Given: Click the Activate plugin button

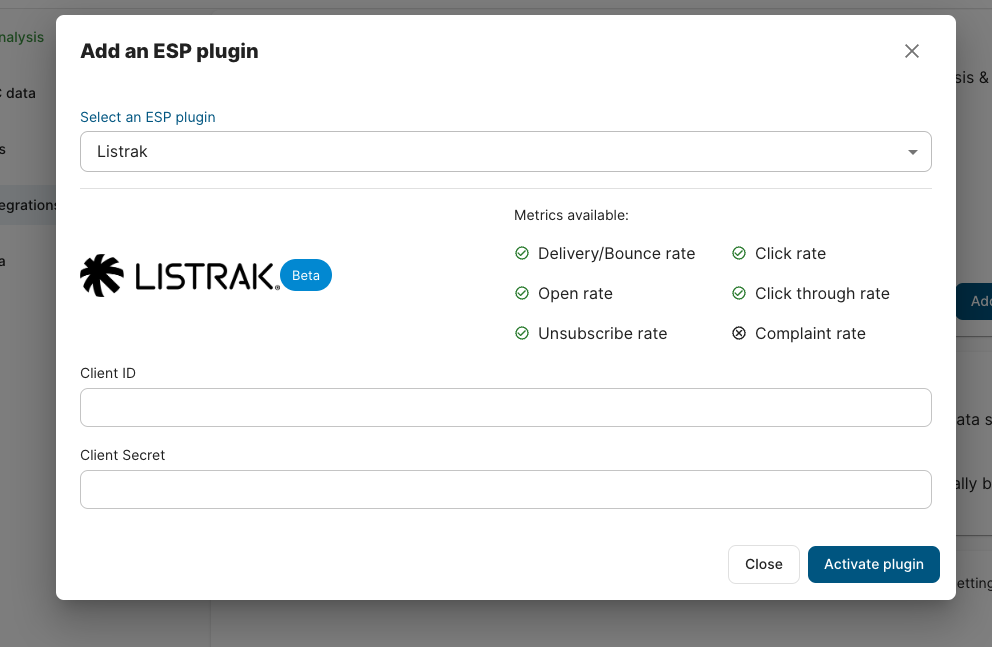Looking at the screenshot, I should point(873,564).
